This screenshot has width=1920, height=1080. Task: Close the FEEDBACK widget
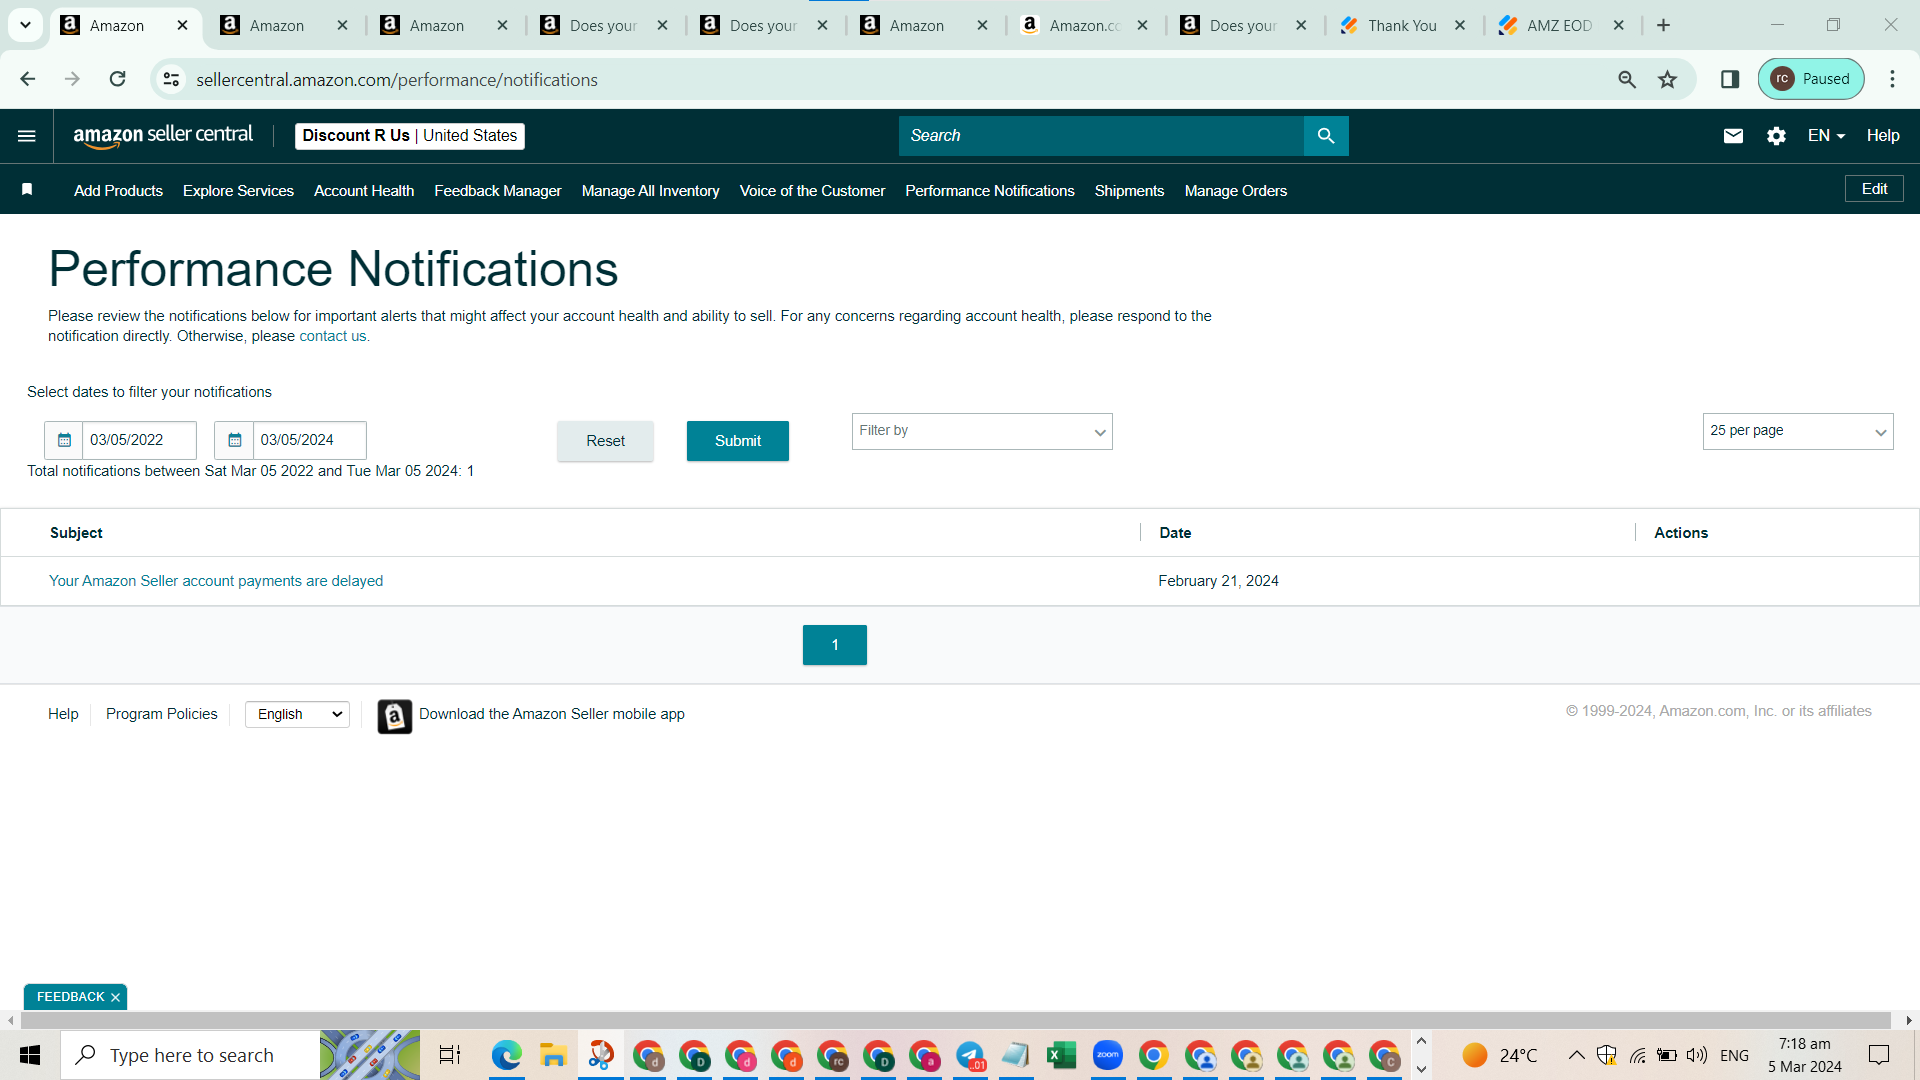coord(115,998)
